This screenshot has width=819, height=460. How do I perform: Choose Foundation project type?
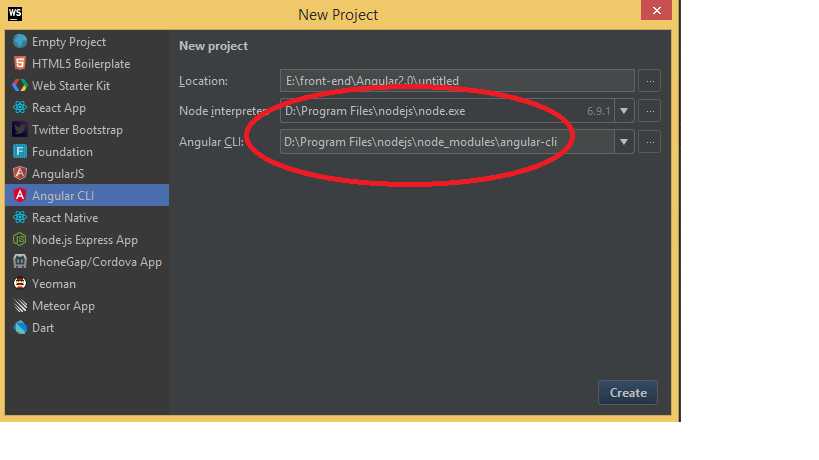click(87, 151)
